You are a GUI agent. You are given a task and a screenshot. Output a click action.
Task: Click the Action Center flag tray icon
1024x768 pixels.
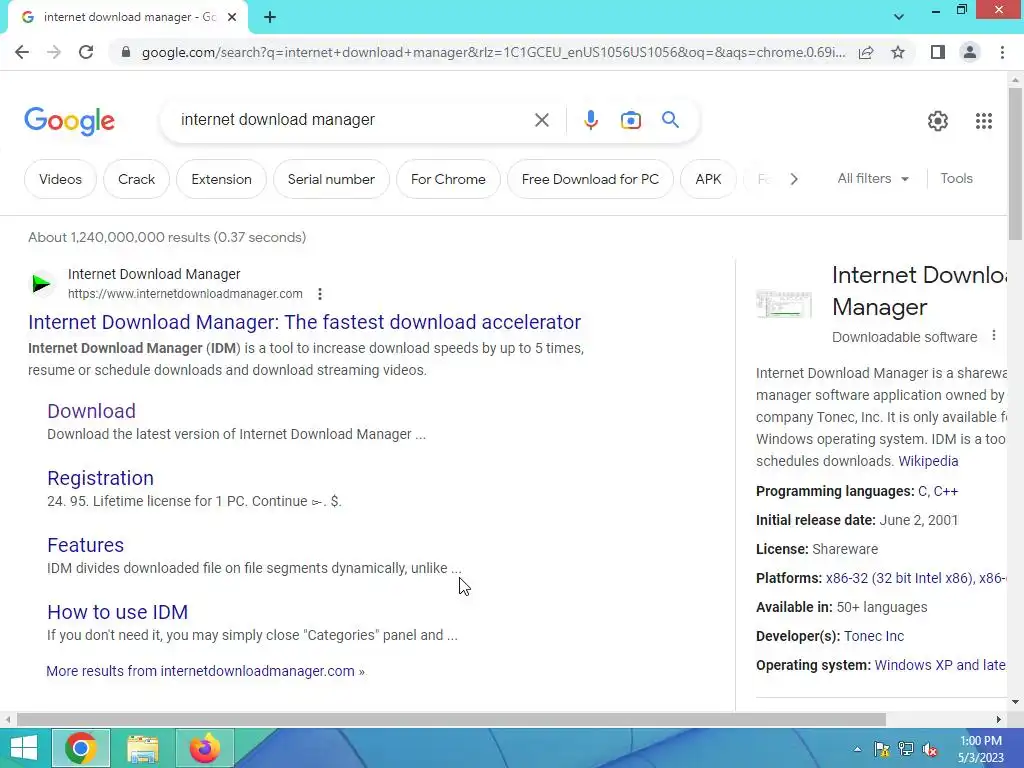[882, 749]
